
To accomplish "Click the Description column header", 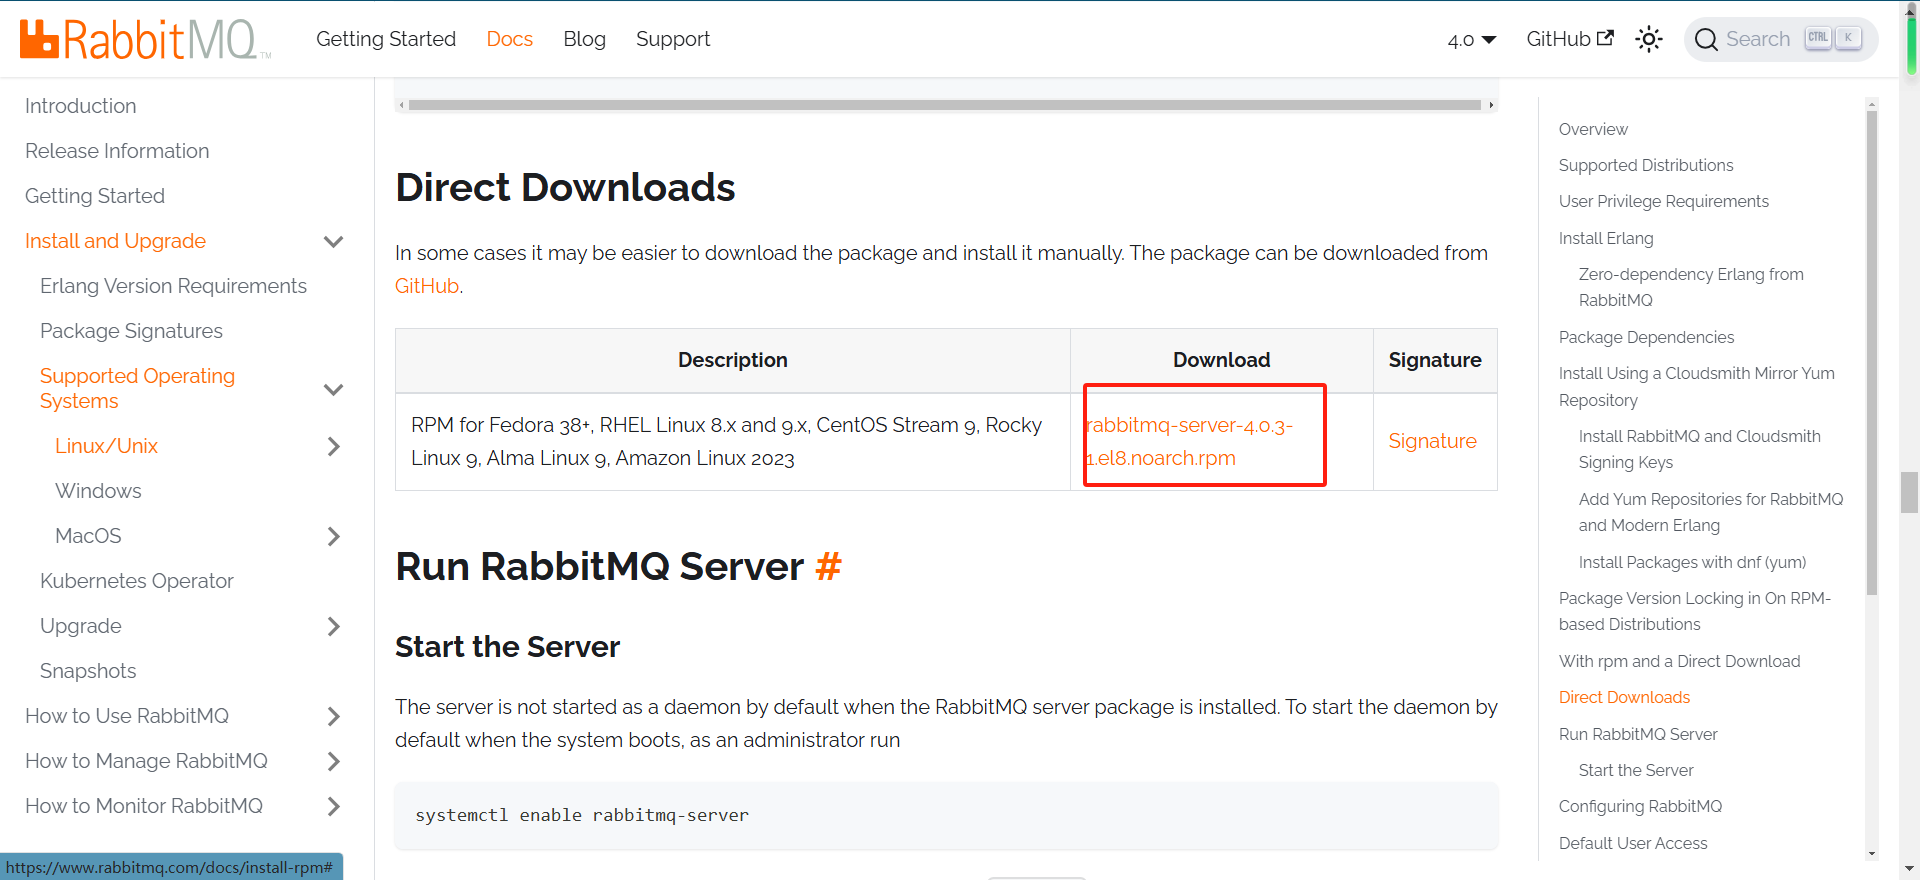I will coord(733,360).
